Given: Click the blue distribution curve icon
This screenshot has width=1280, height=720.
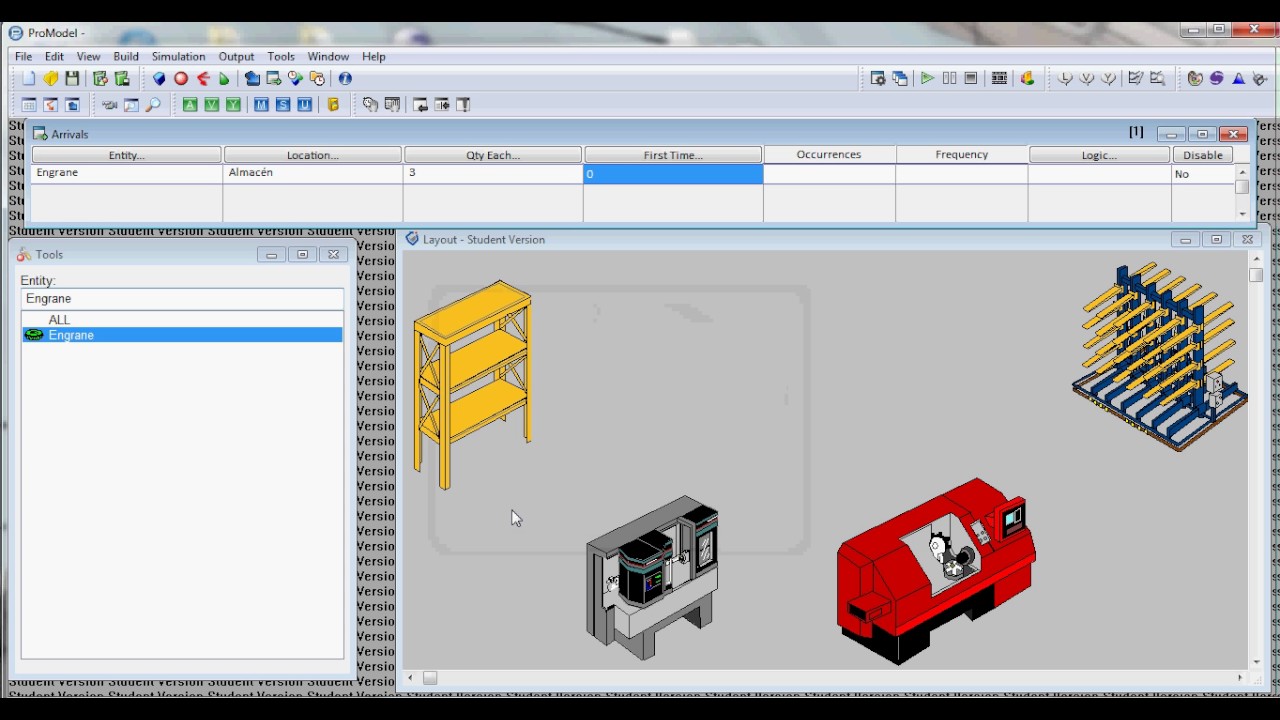Looking at the screenshot, I should pyautogui.click(x=1238, y=78).
